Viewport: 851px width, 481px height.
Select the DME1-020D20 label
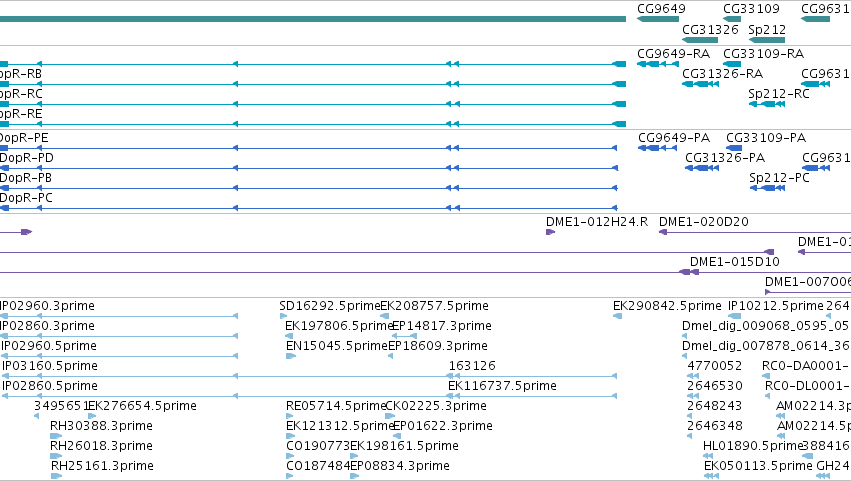click(x=703, y=221)
